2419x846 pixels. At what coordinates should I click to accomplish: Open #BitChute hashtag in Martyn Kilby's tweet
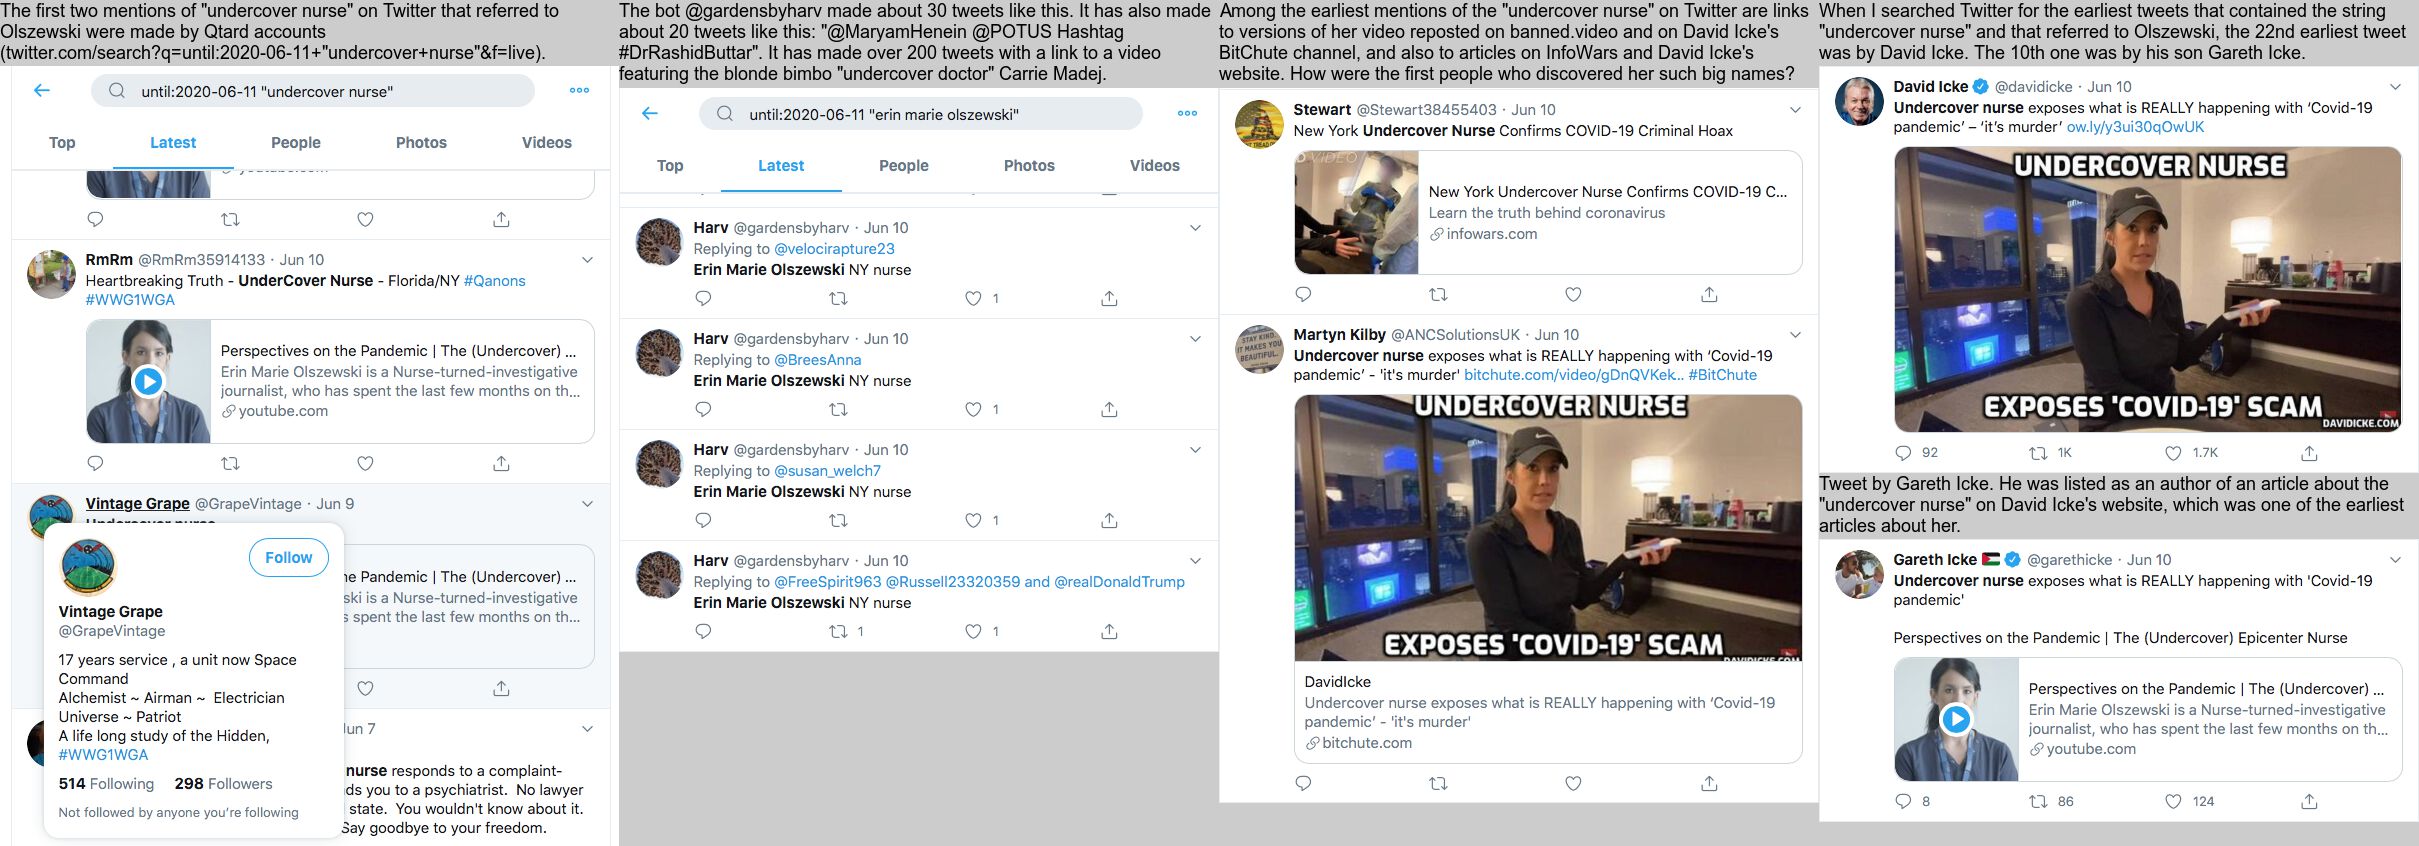(x=1722, y=375)
